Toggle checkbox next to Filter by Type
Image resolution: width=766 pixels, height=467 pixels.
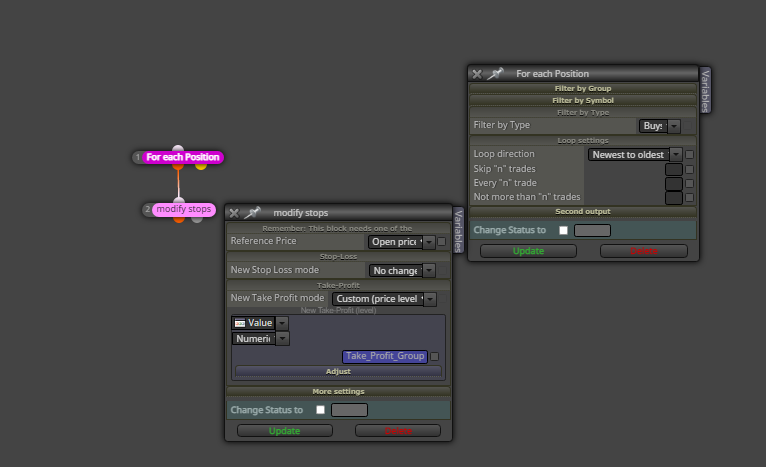point(688,126)
